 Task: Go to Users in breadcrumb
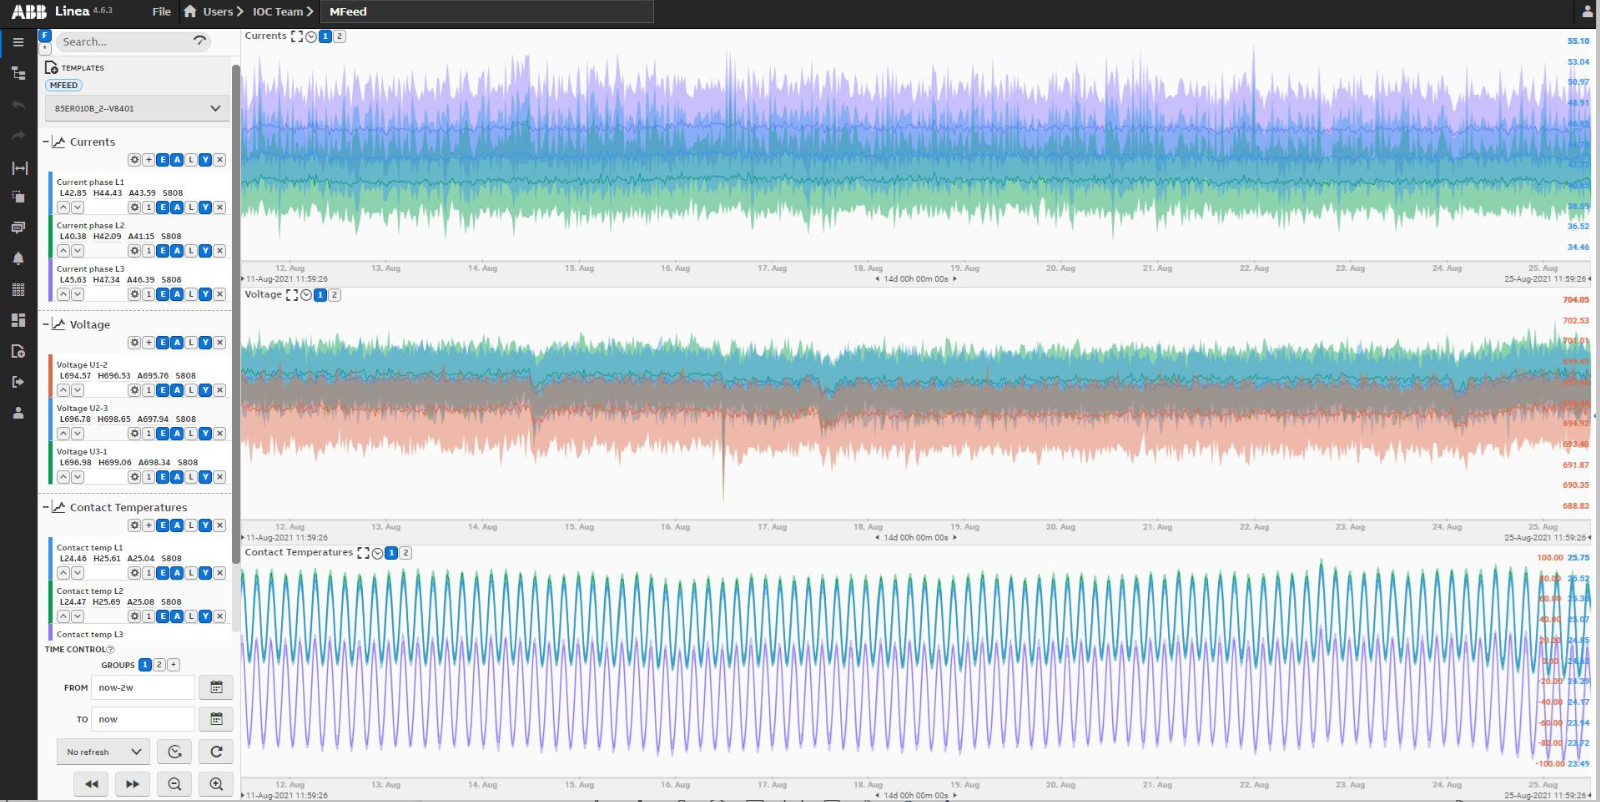click(x=218, y=12)
